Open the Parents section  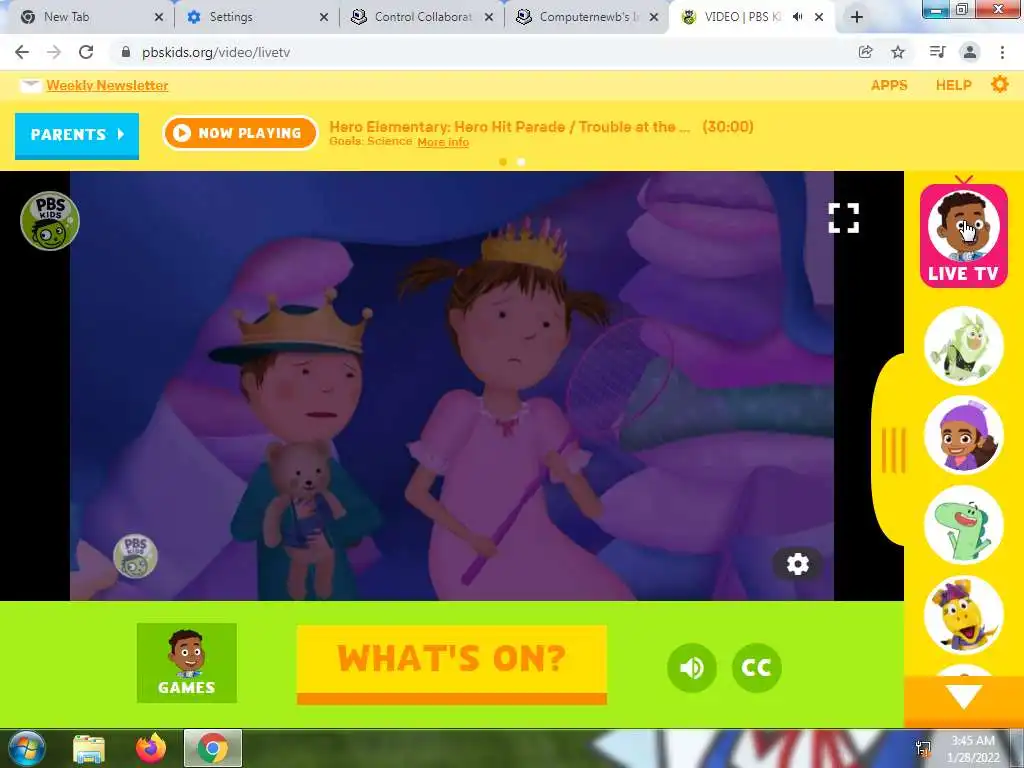[x=77, y=135]
